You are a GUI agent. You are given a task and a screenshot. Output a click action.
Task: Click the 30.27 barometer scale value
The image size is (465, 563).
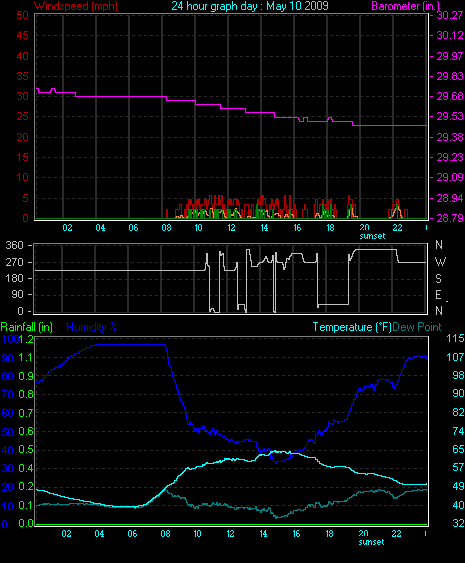(450, 15)
